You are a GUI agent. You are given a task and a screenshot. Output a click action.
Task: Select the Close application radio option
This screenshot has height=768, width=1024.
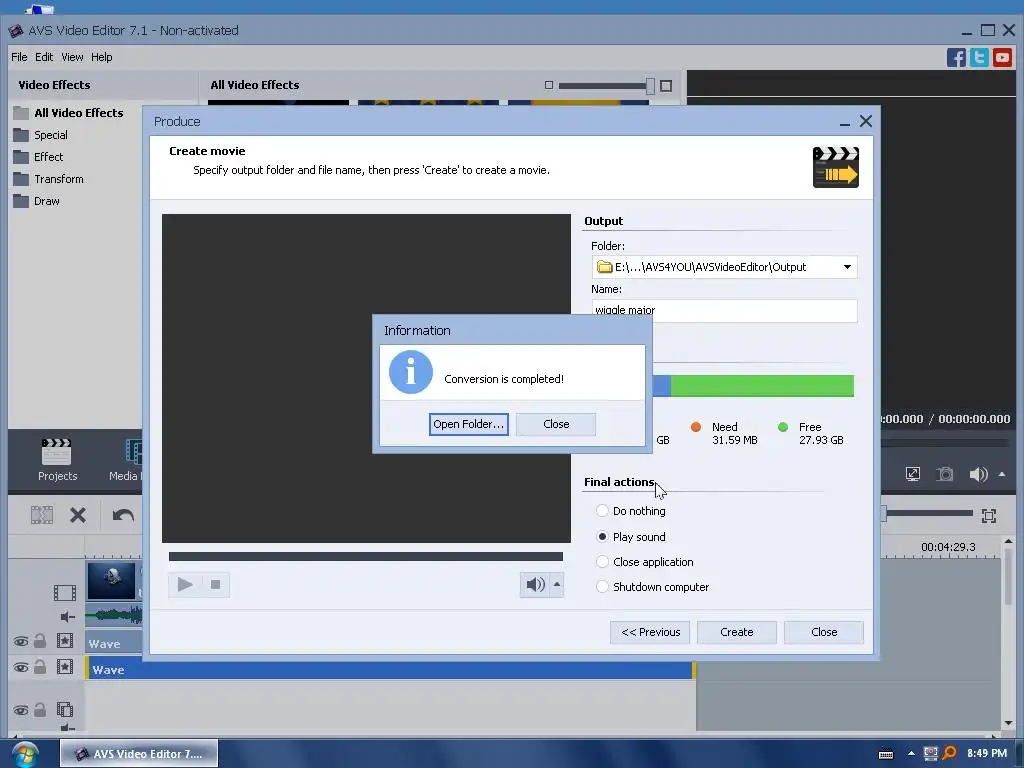coord(602,562)
